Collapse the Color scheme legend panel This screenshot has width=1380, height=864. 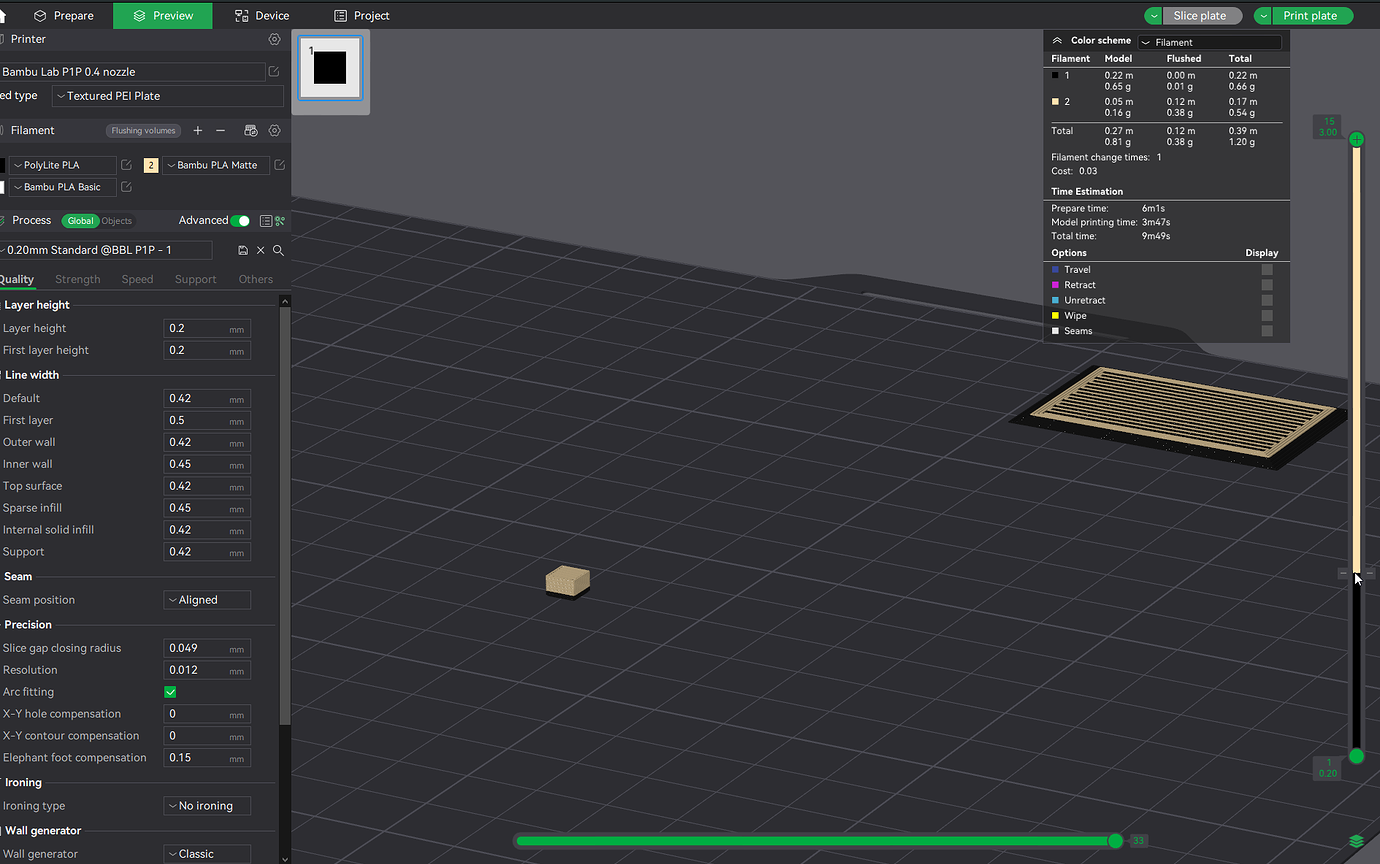pos(1057,41)
